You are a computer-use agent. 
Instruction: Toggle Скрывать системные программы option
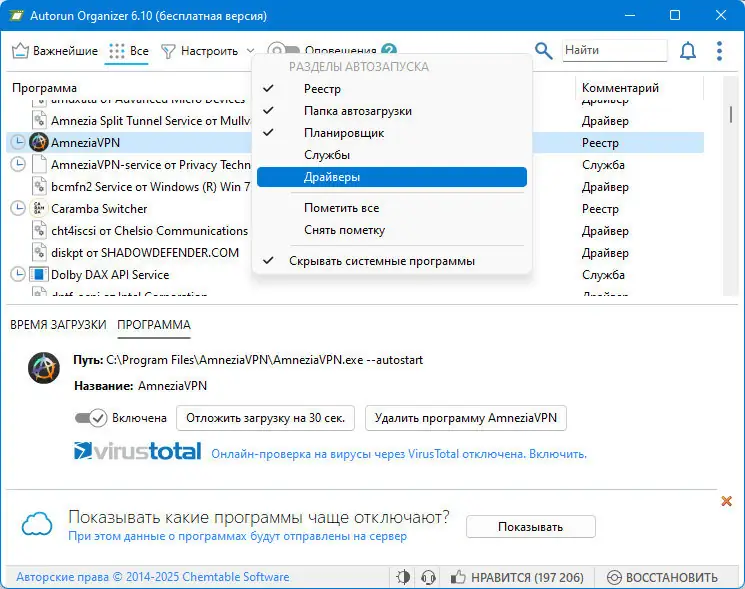[392, 261]
